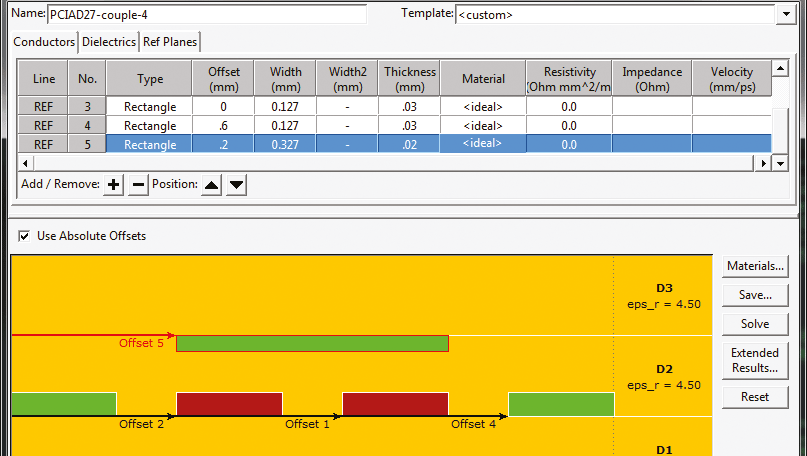The height and width of the screenshot is (456, 807).
Task: Click the No. column header
Action: click(x=87, y=78)
